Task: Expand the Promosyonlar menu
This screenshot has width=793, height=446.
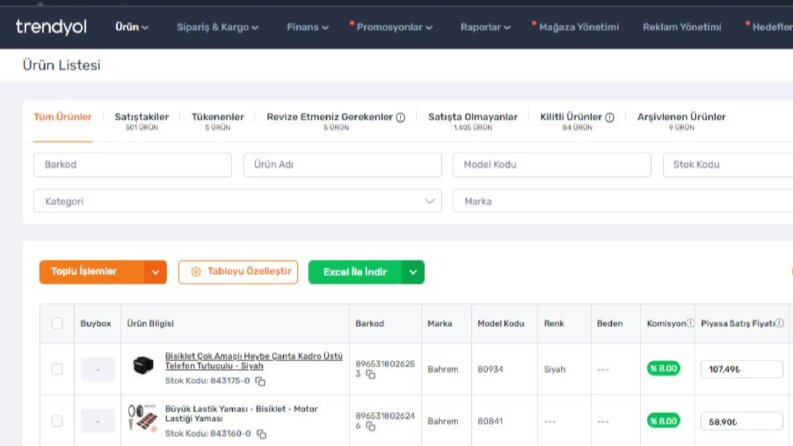Action: 394,27
